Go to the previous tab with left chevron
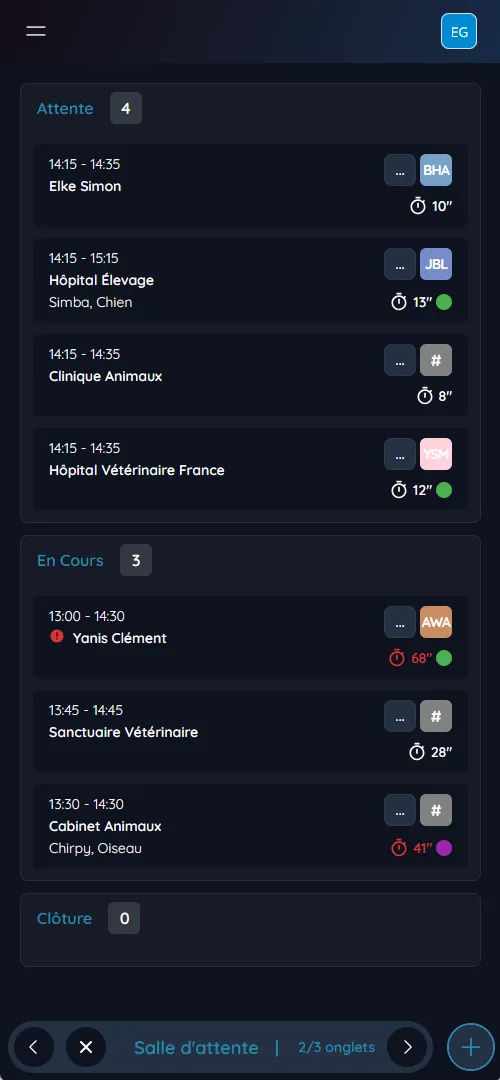 (x=32, y=1047)
